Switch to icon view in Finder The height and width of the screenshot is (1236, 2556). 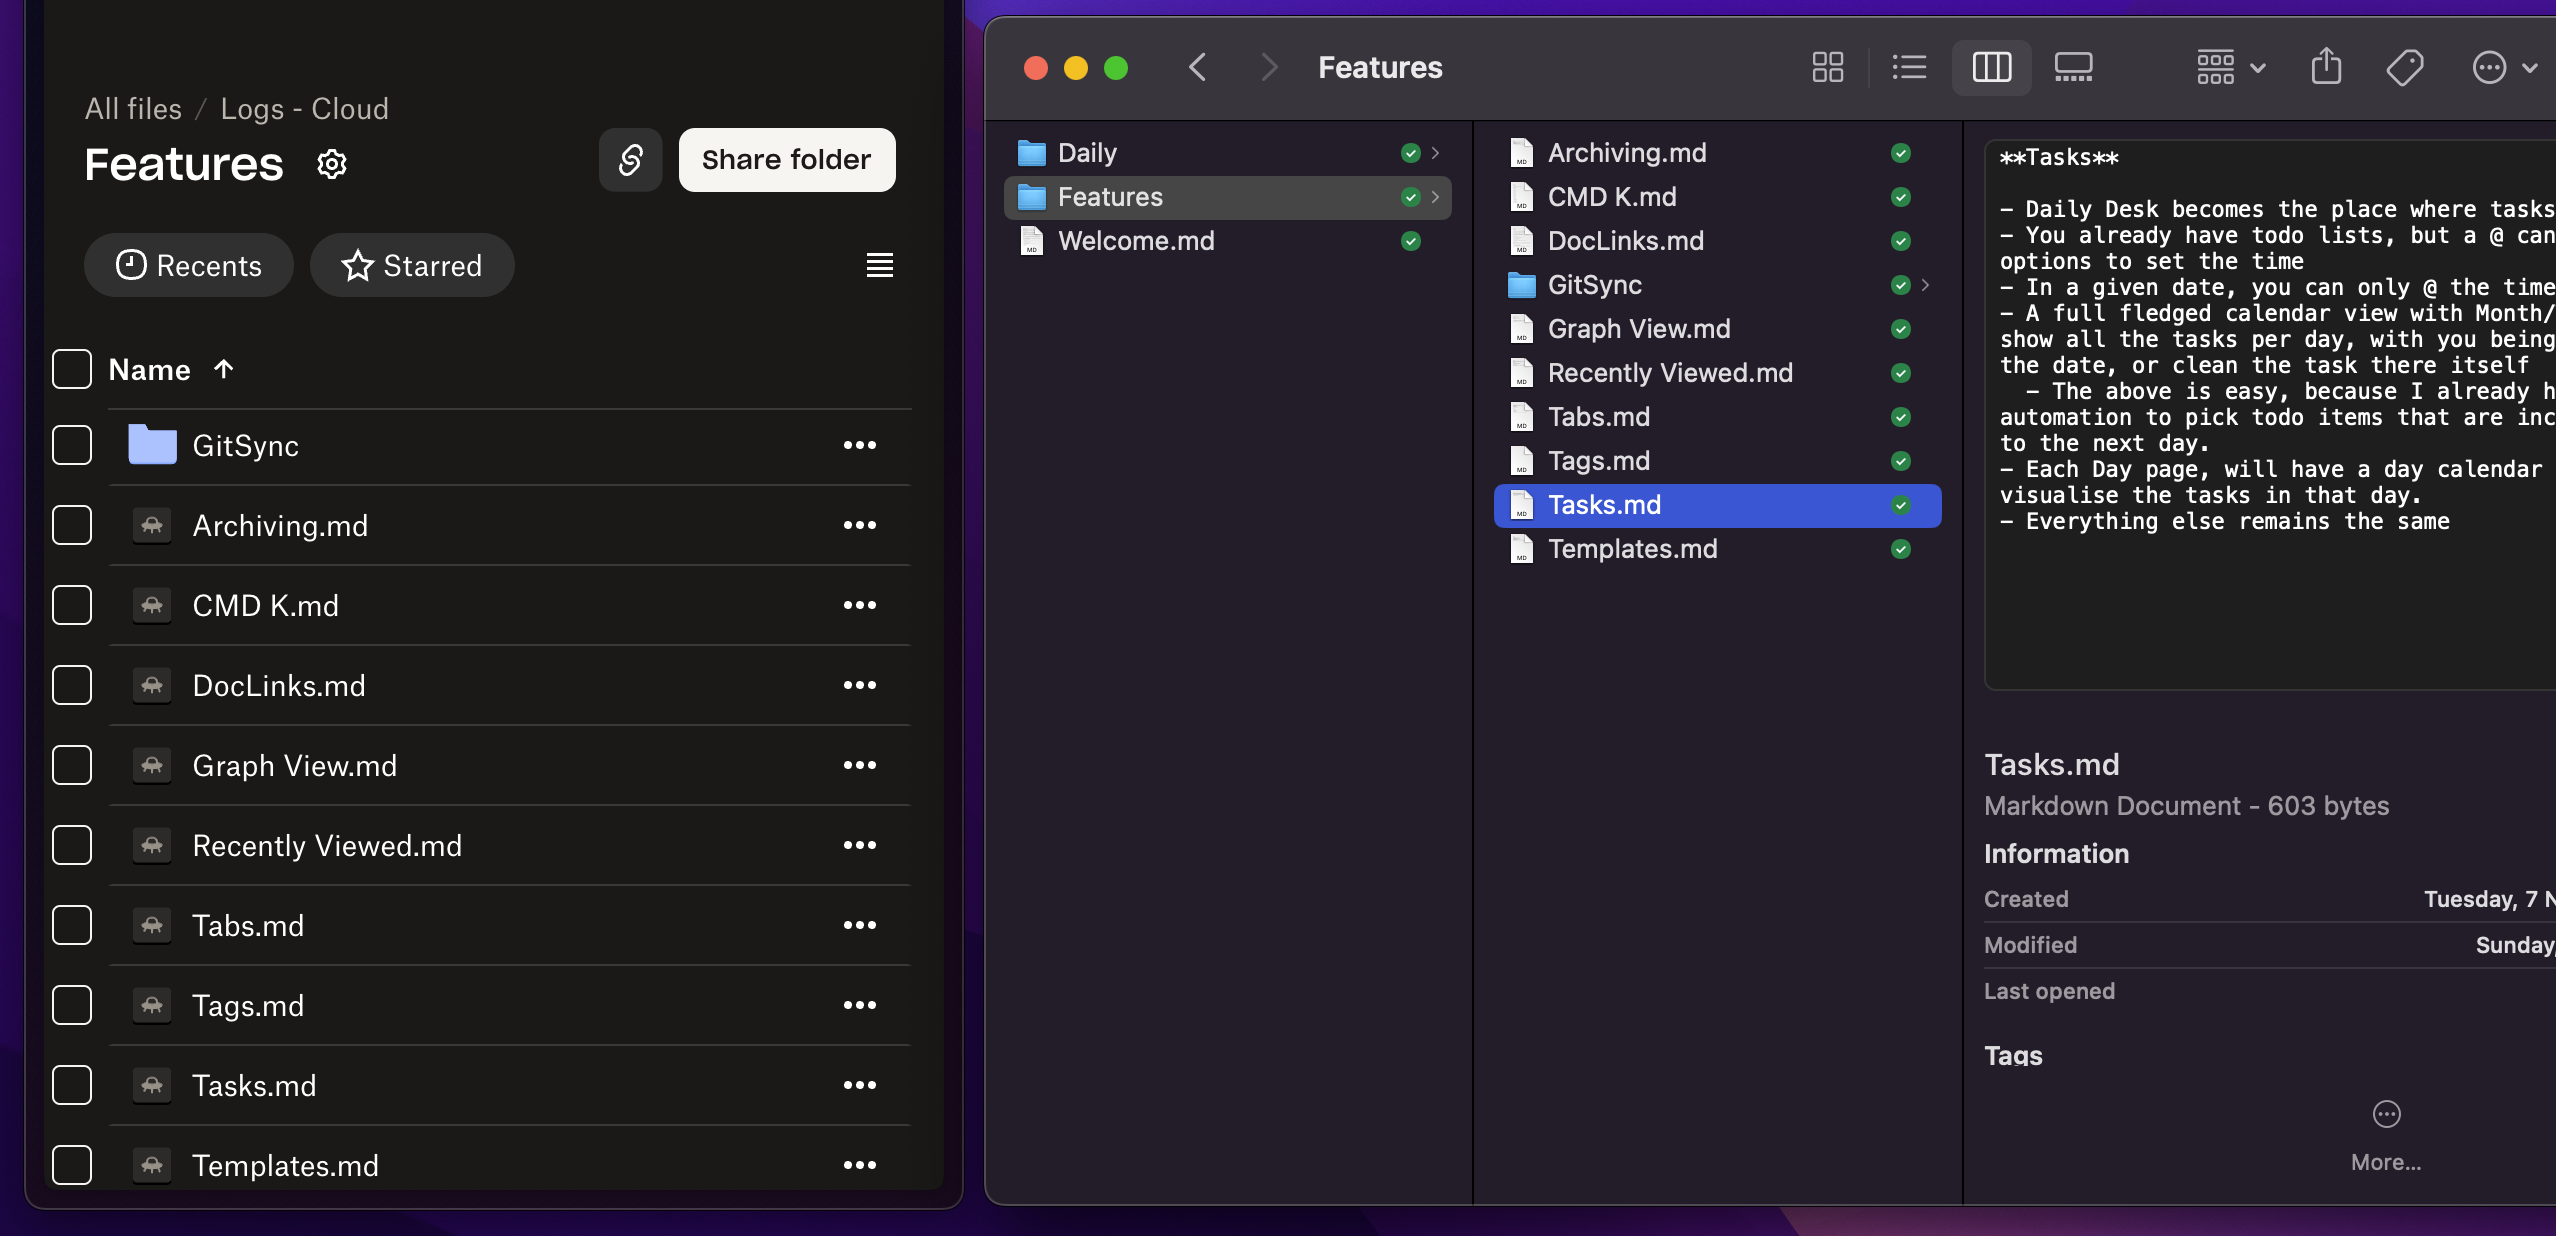tap(1827, 67)
